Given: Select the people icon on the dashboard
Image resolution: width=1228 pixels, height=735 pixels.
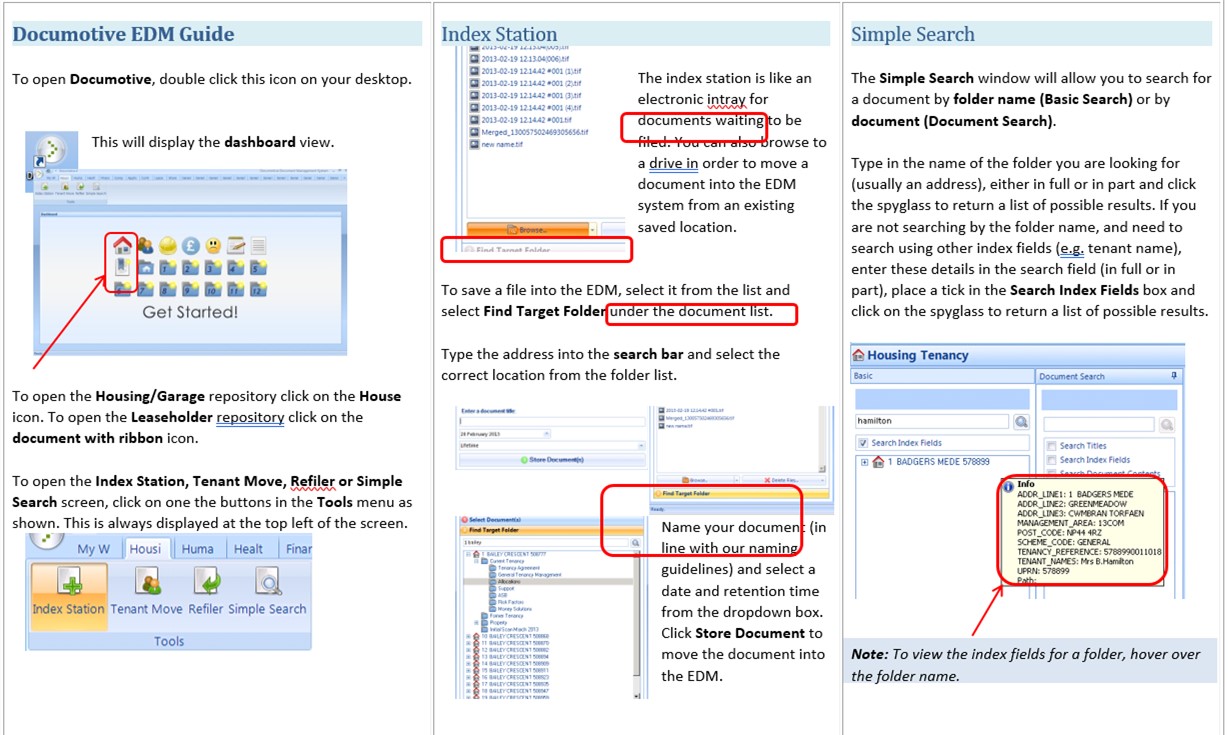Looking at the screenshot, I should [x=146, y=245].
